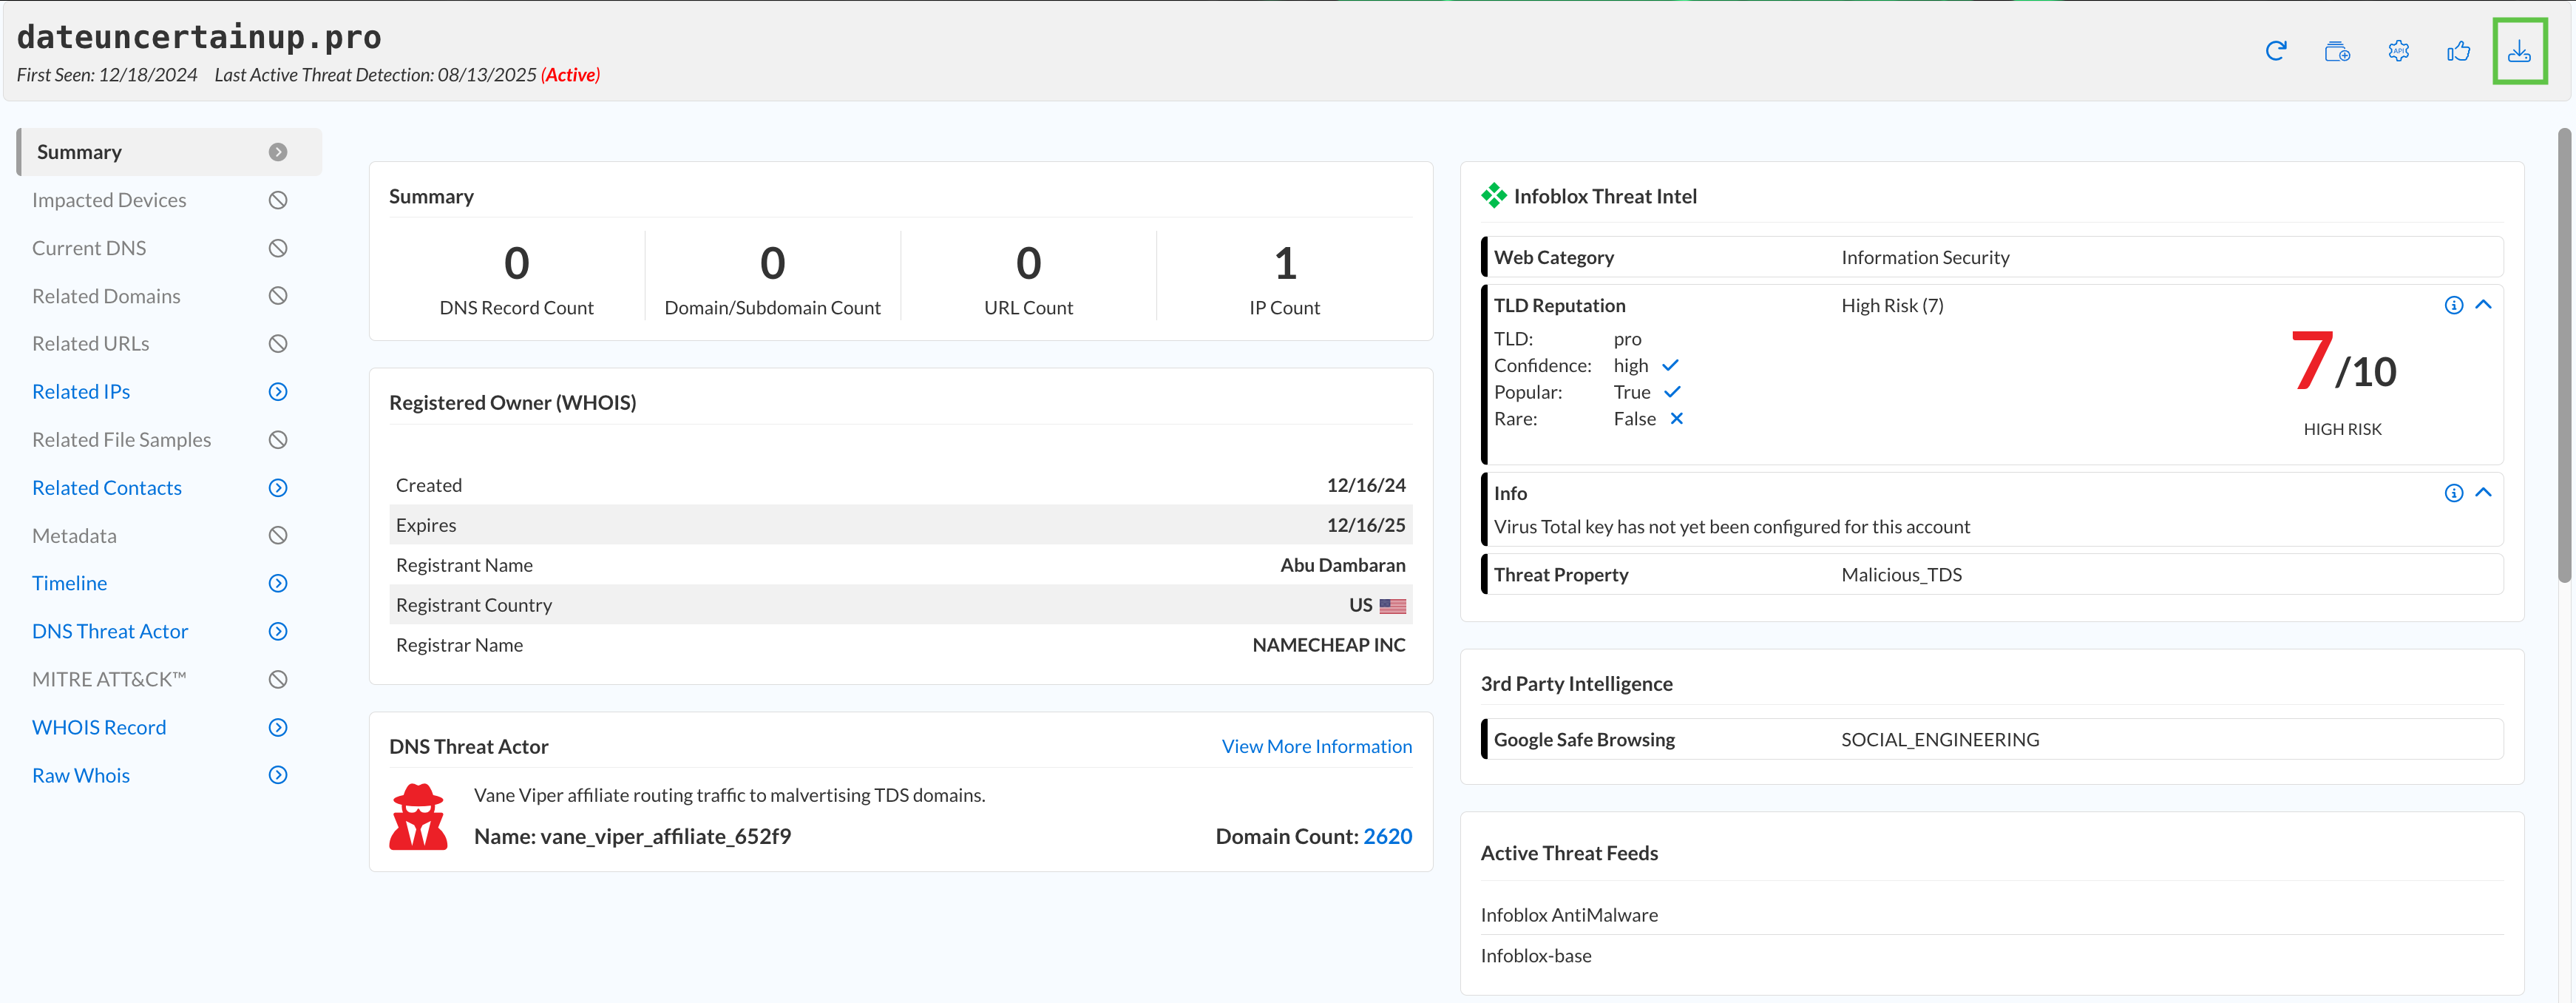Screen dimensions: 2576x1003
Task: Click the refresh icon in header
Action: [x=2276, y=51]
